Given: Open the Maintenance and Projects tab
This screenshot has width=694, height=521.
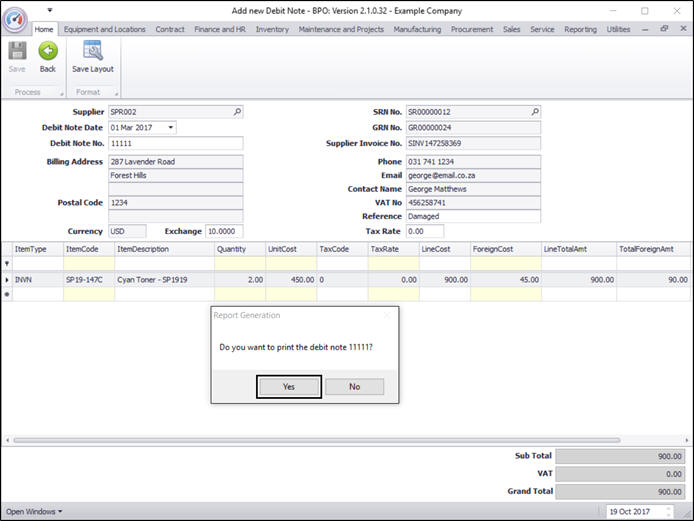Looking at the screenshot, I should 341,29.
